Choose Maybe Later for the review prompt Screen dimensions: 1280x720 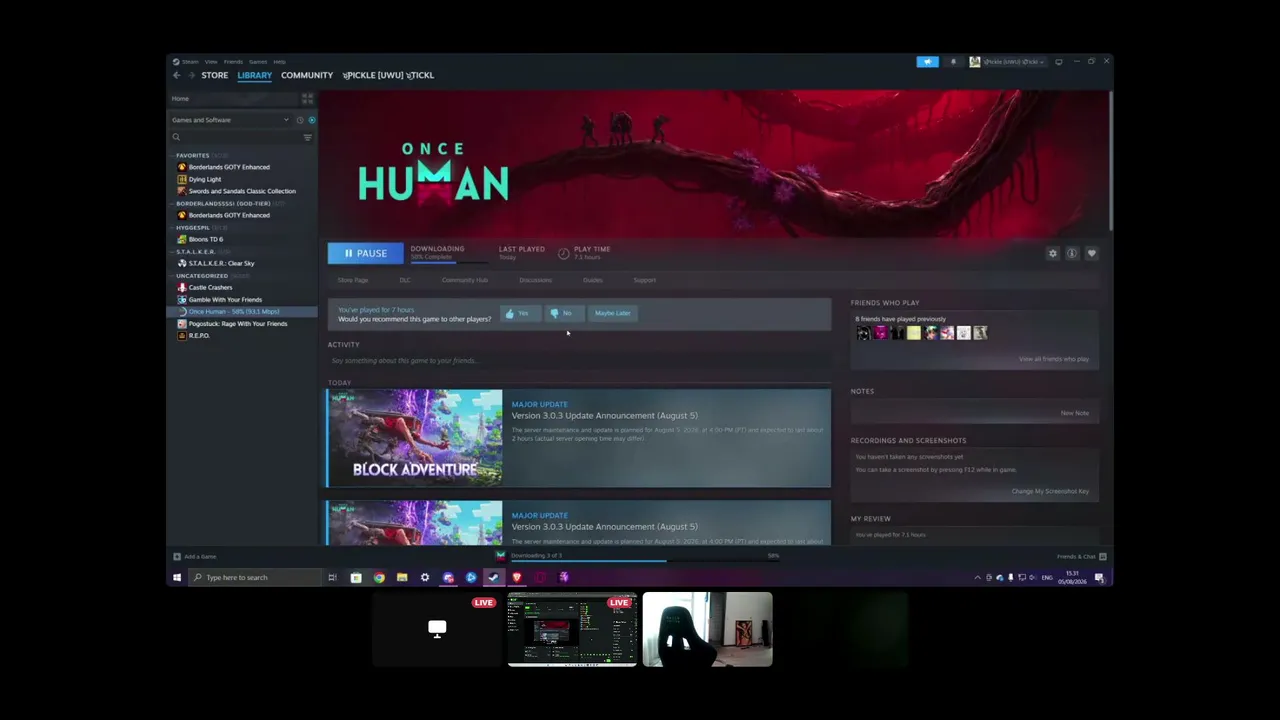(613, 313)
